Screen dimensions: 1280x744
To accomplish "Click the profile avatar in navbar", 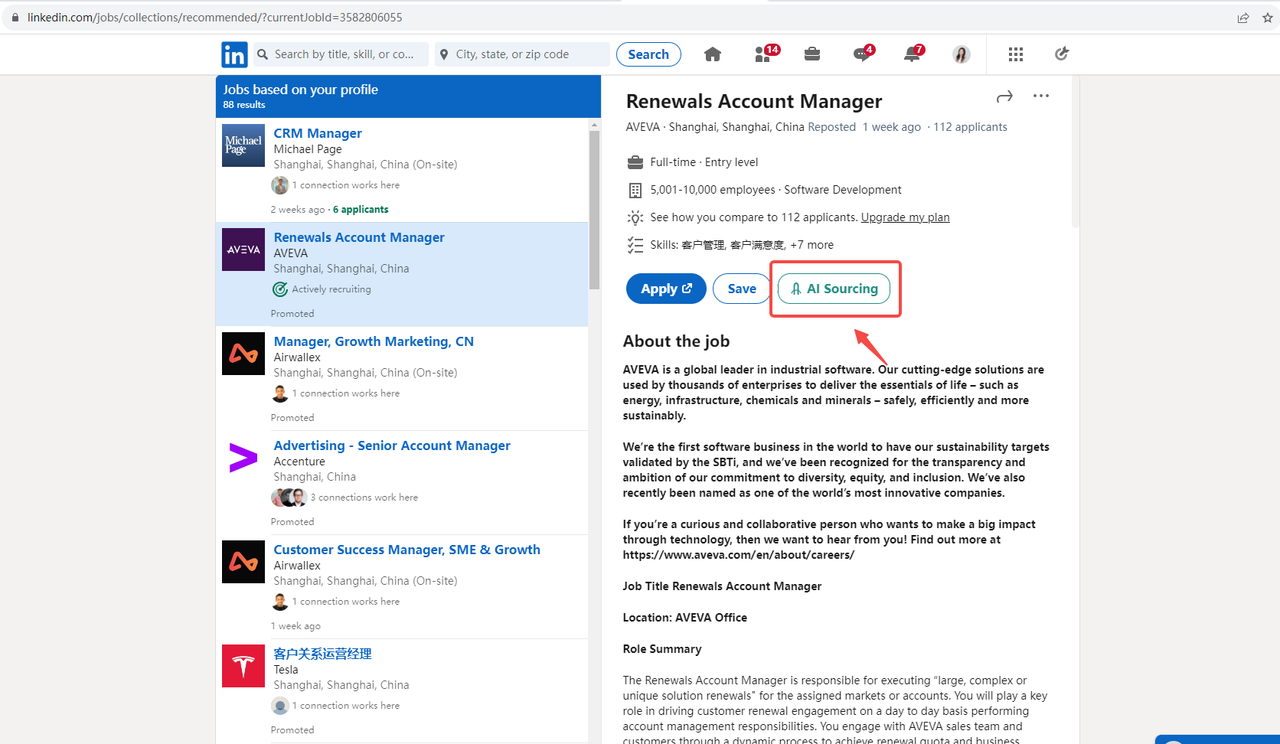I will click(x=961, y=54).
